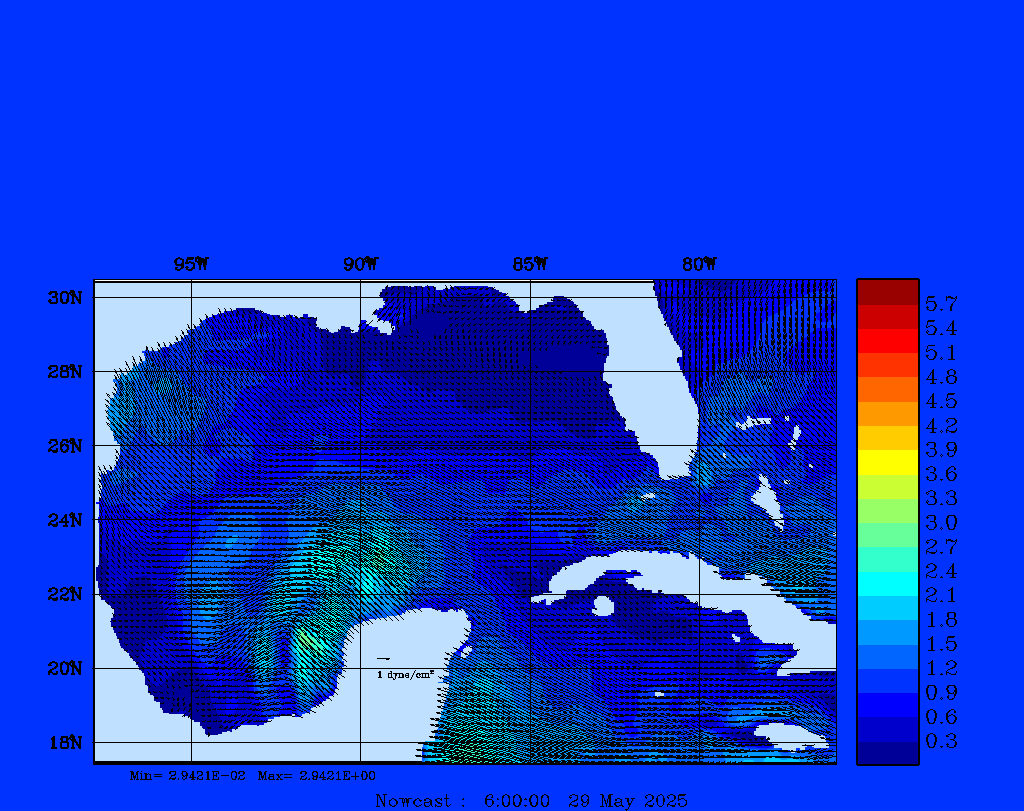1024x811 pixels.
Task: Select the bright yellow legend color band
Action: 887,462
